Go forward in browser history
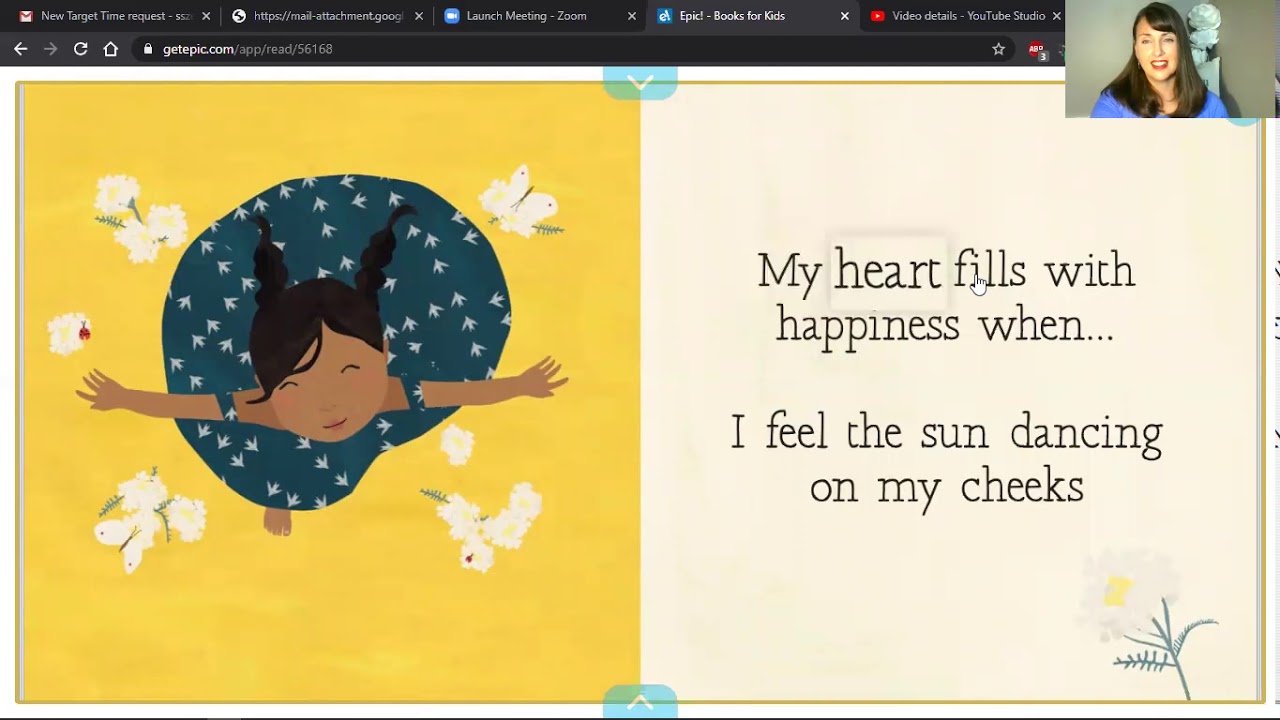 pyautogui.click(x=51, y=49)
